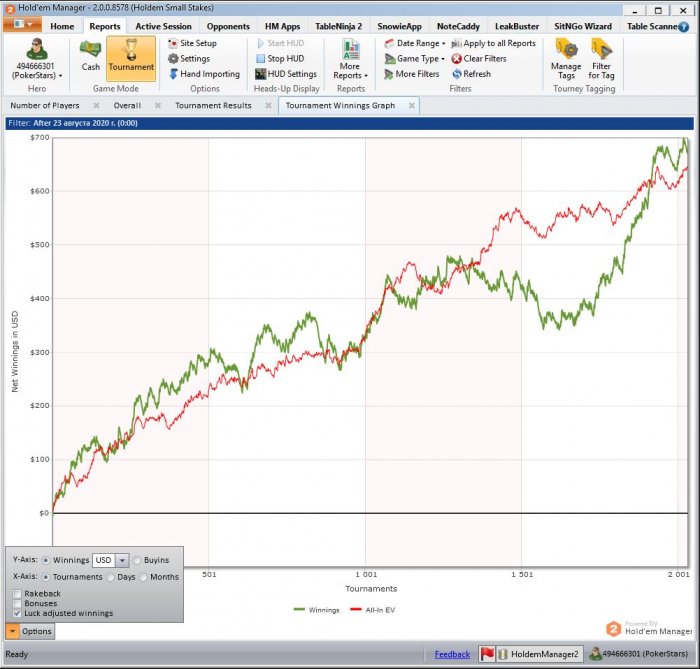
Task: Open the NoteCaddy tab
Action: click(458, 26)
